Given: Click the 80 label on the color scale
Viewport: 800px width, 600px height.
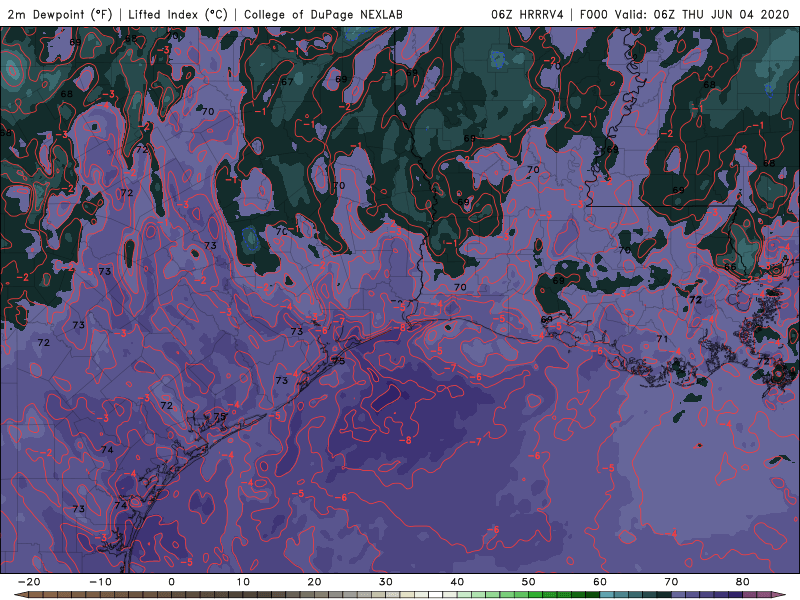Looking at the screenshot, I should (x=743, y=582).
